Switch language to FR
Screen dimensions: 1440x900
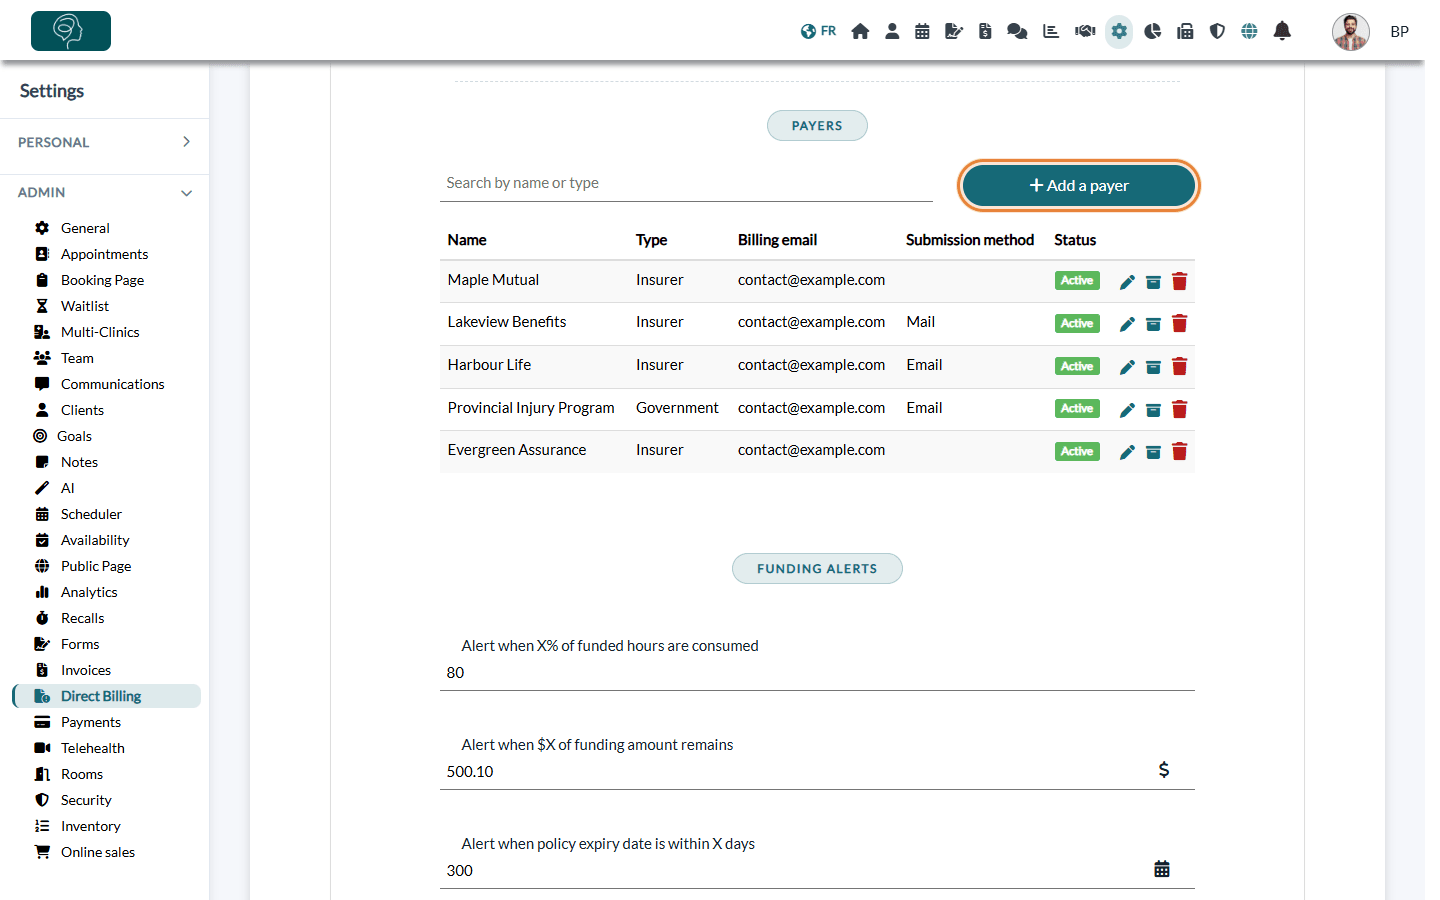pos(818,31)
